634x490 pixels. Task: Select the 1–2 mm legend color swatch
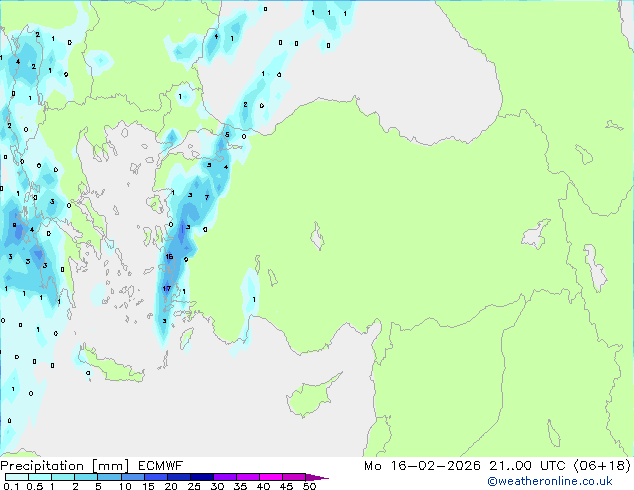coord(63,477)
